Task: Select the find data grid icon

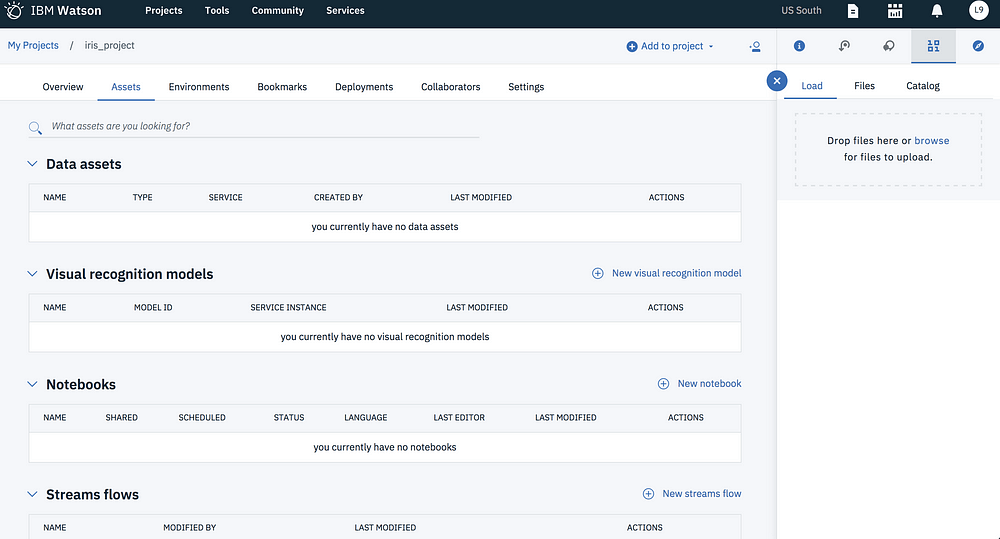Action: point(933,46)
